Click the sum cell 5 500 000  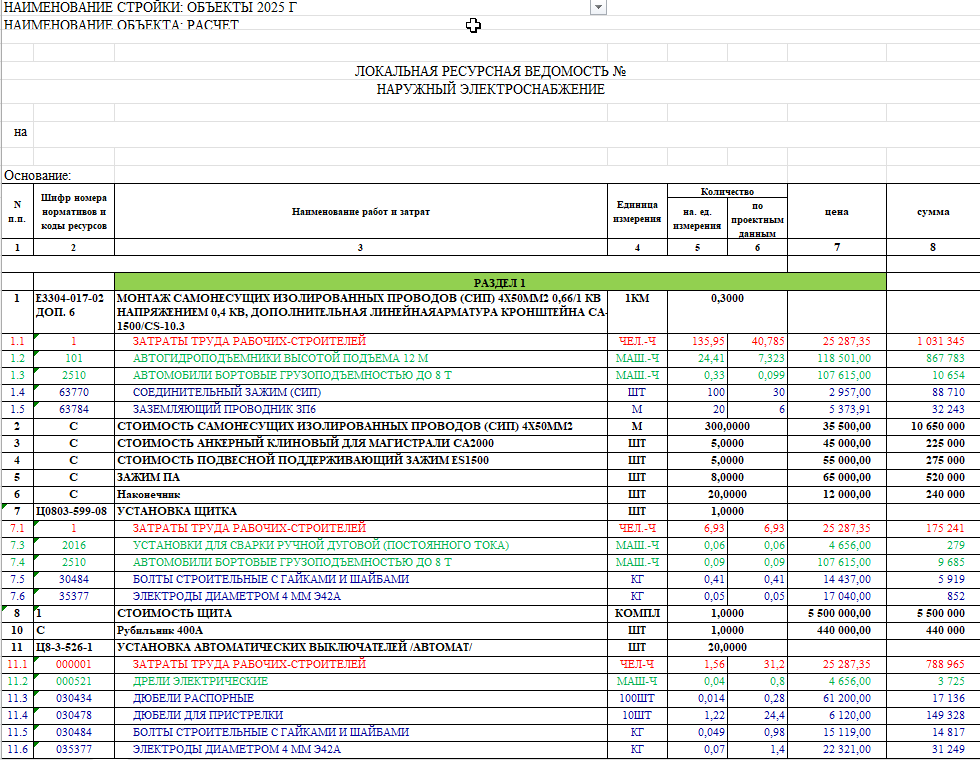(933, 613)
